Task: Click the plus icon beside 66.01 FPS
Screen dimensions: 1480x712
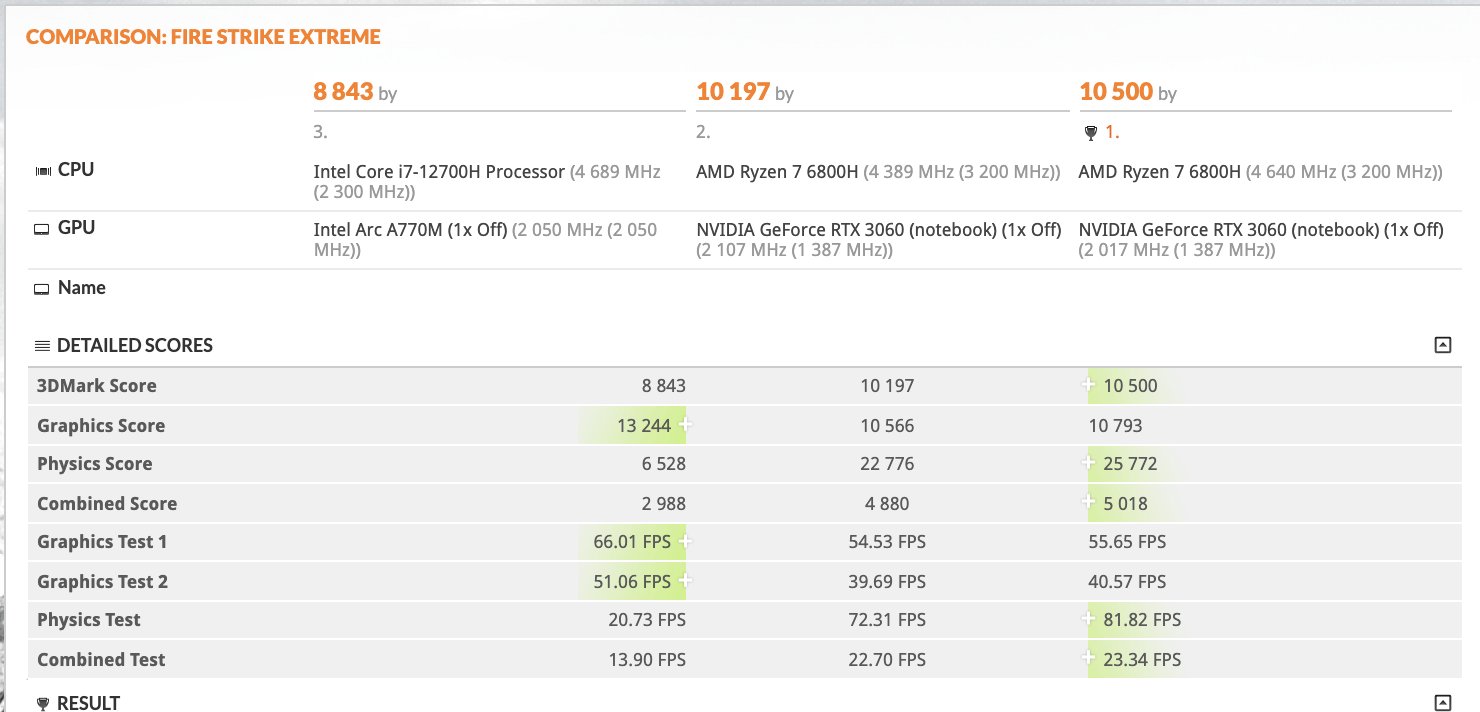Action: (x=685, y=542)
